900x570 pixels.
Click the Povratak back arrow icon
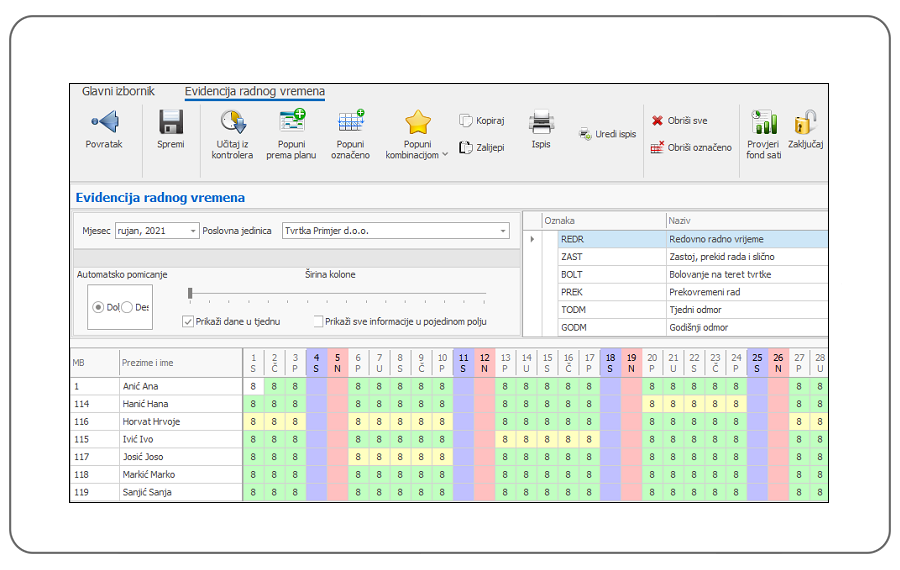pyautogui.click(x=105, y=121)
